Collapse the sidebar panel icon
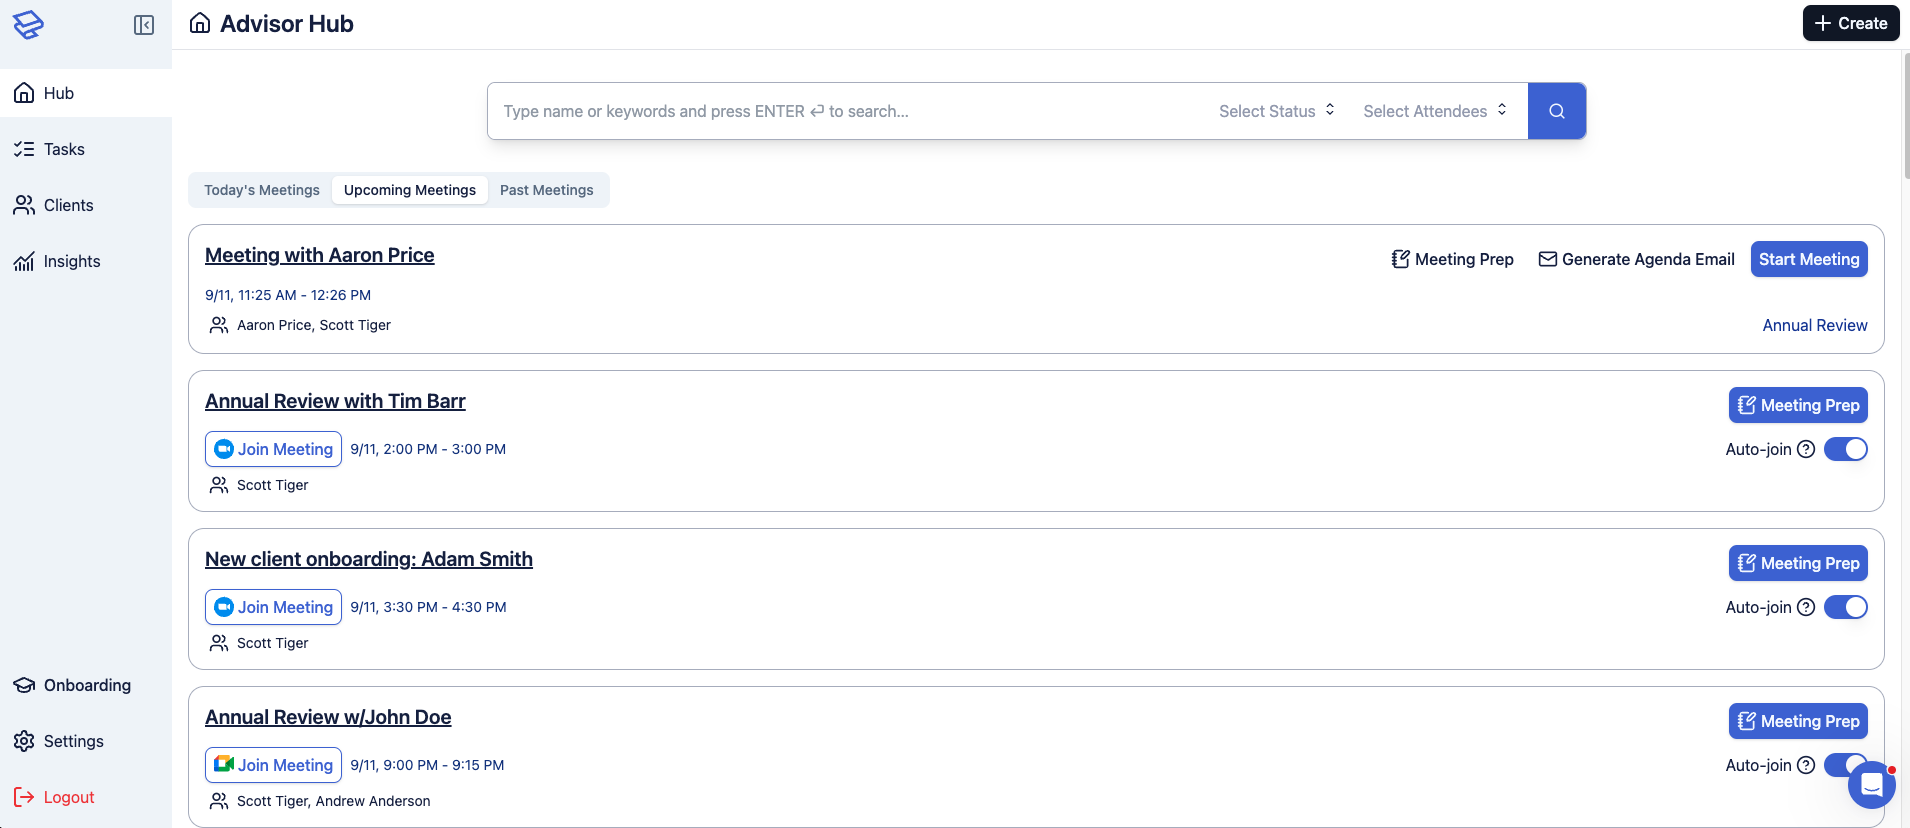 144,25
